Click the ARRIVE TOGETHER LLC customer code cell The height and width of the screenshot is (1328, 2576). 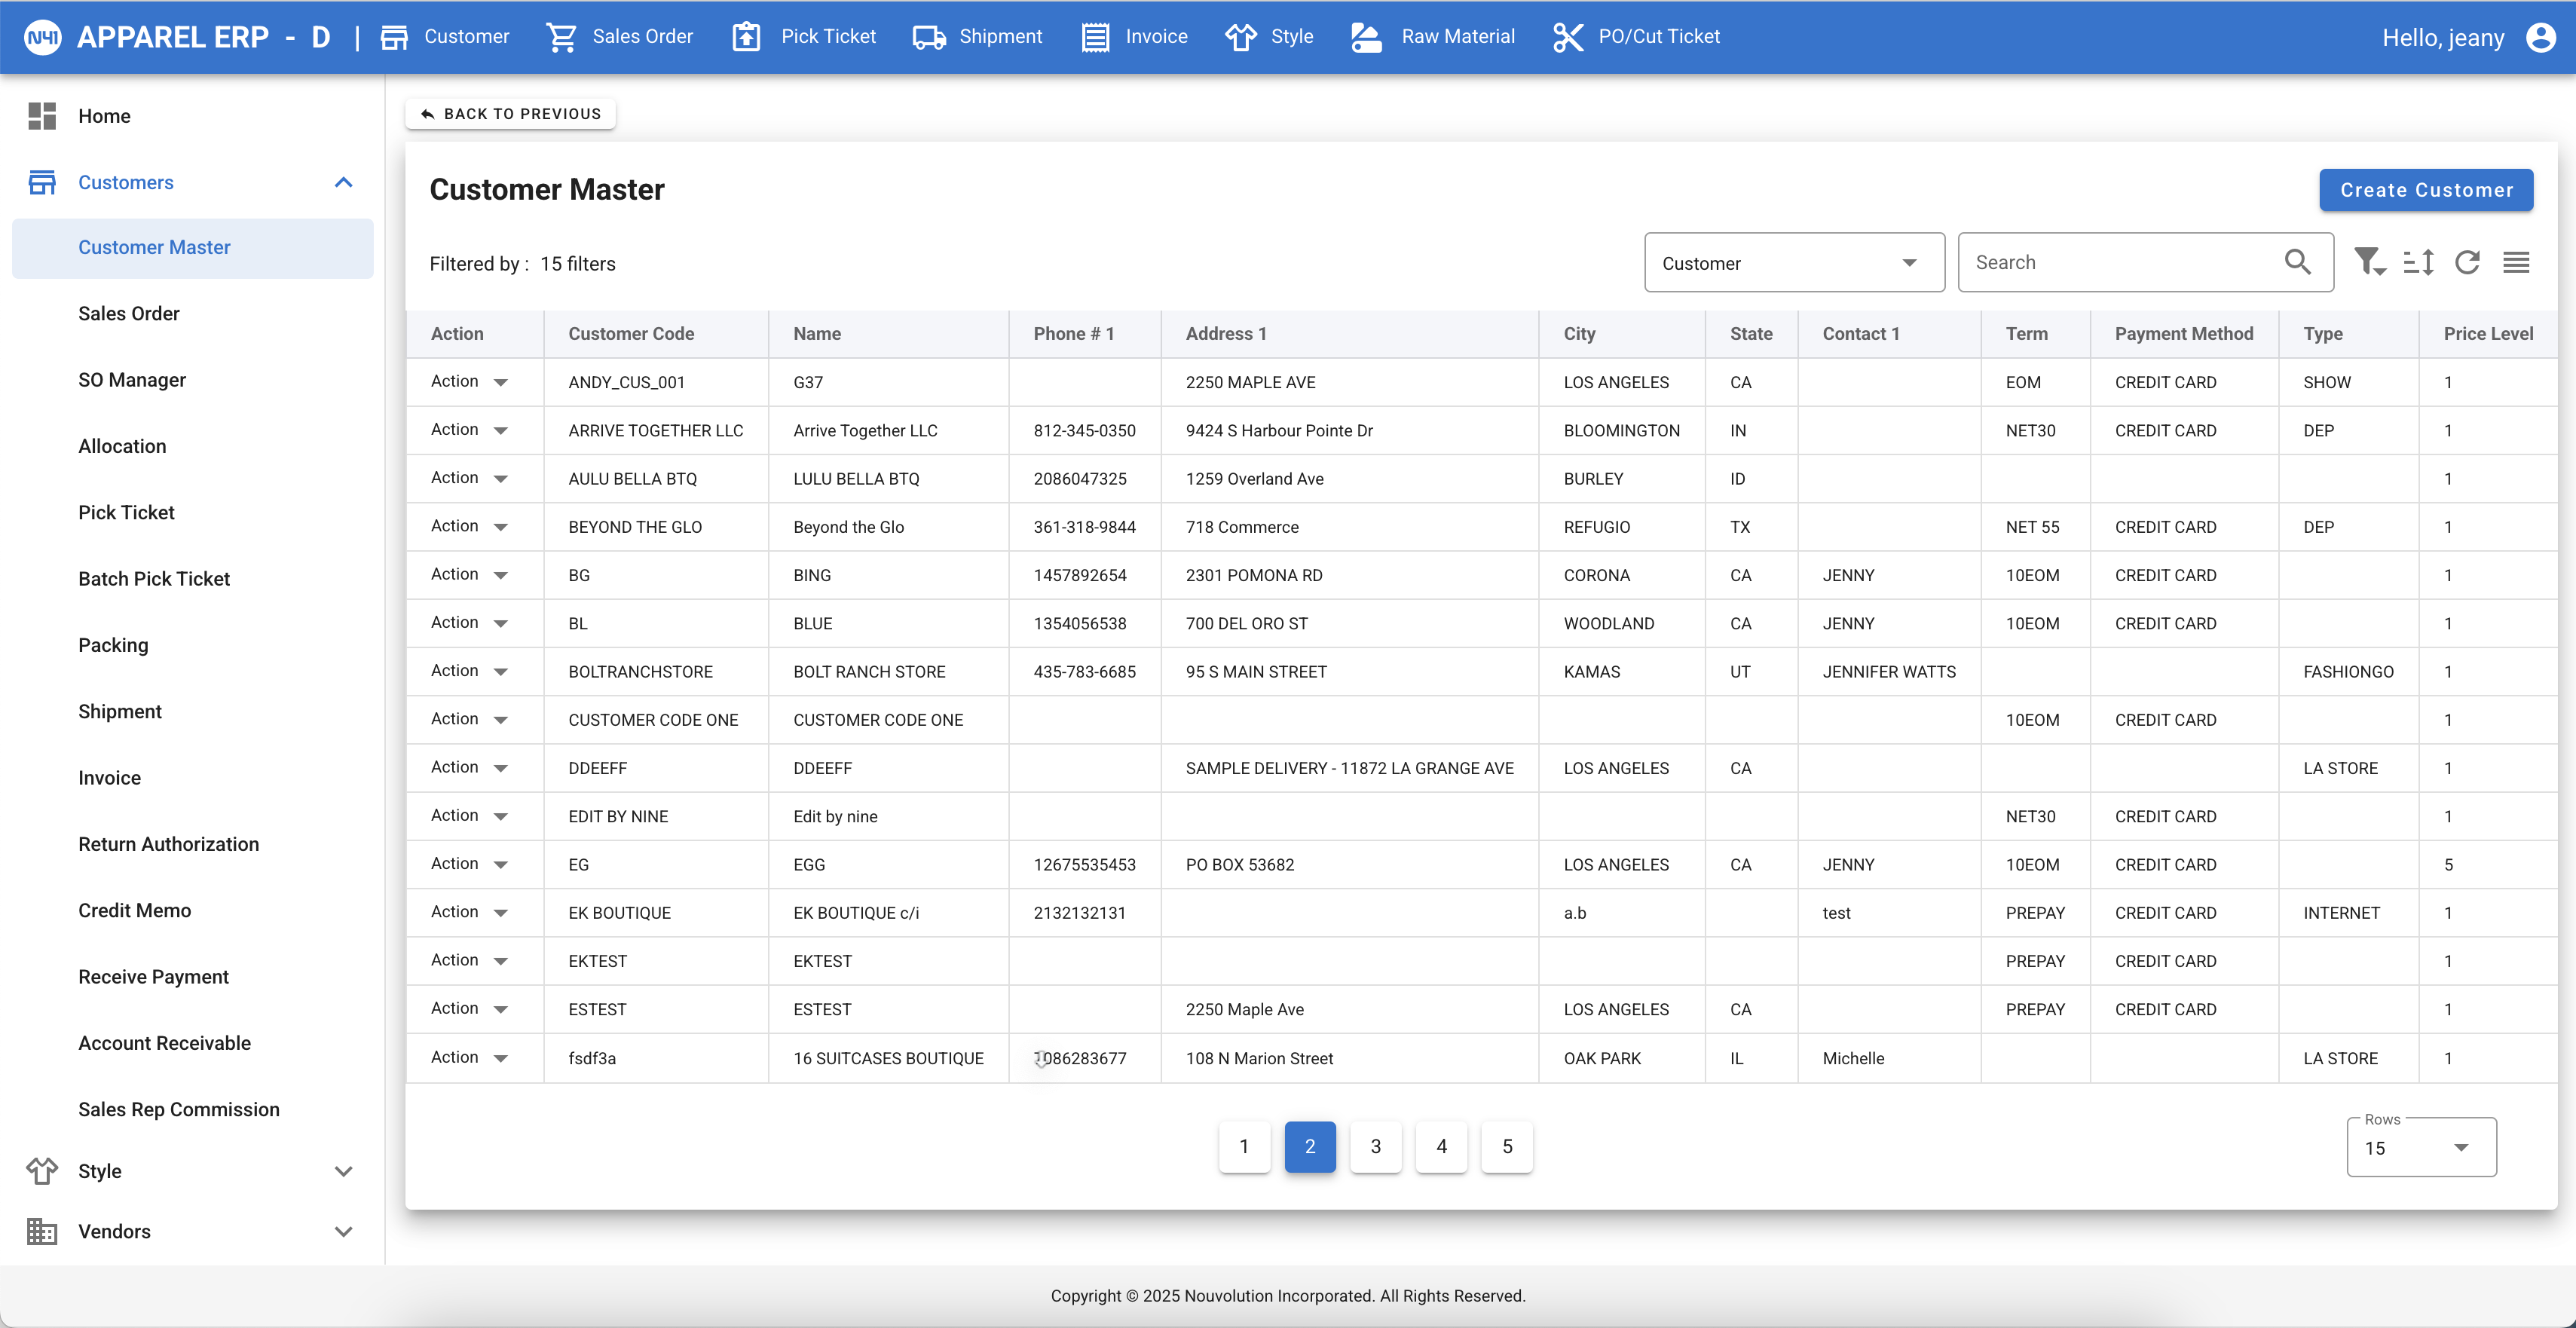[656, 431]
